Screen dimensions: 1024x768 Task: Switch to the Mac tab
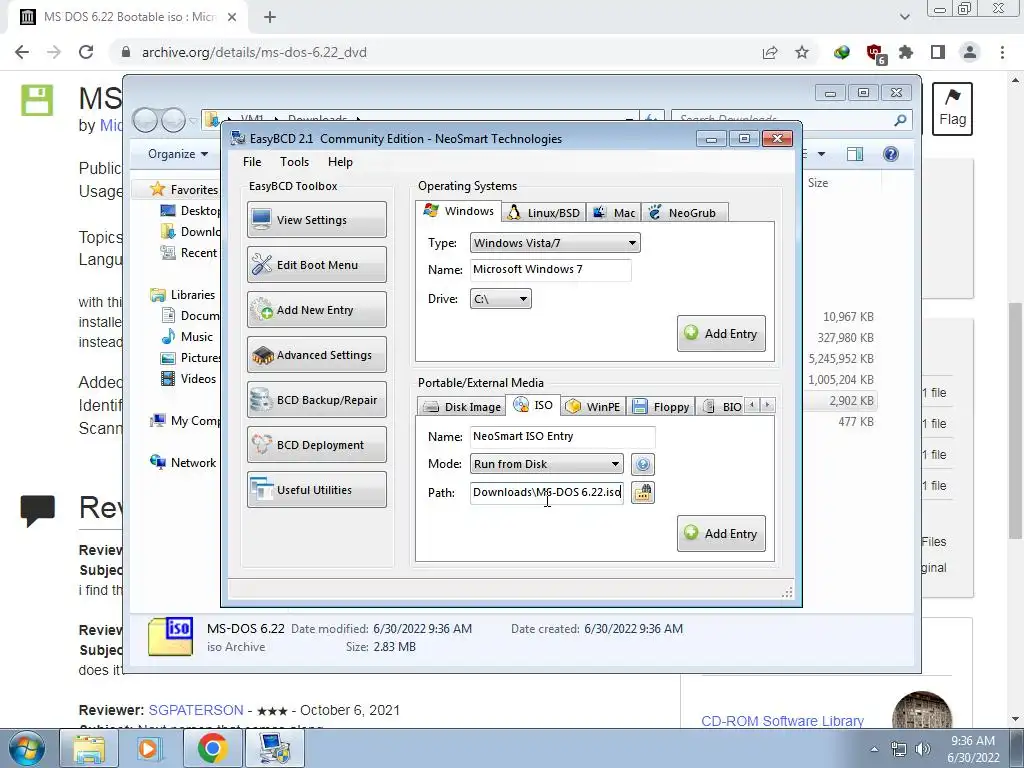(x=614, y=213)
